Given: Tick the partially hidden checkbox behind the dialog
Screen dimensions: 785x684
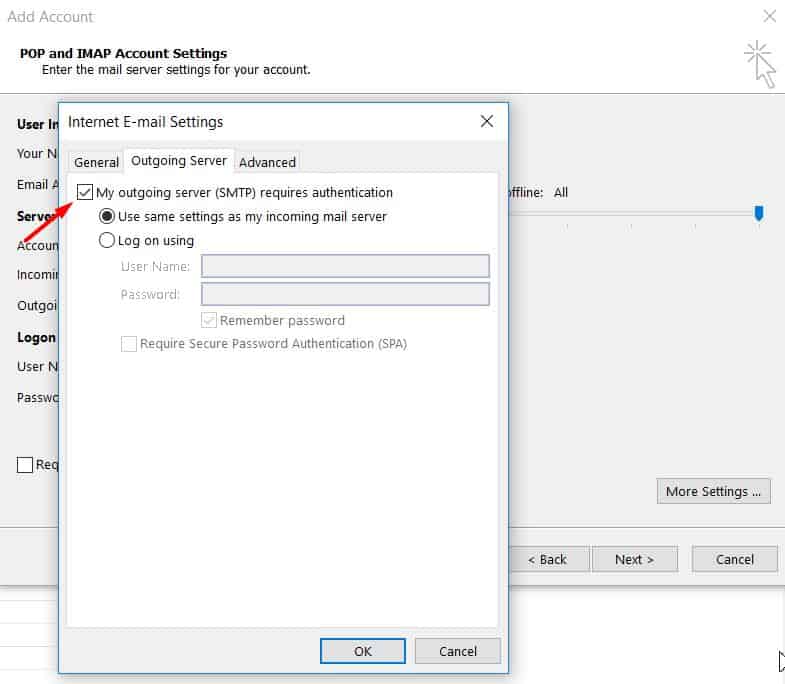Looking at the screenshot, I should tap(25, 464).
